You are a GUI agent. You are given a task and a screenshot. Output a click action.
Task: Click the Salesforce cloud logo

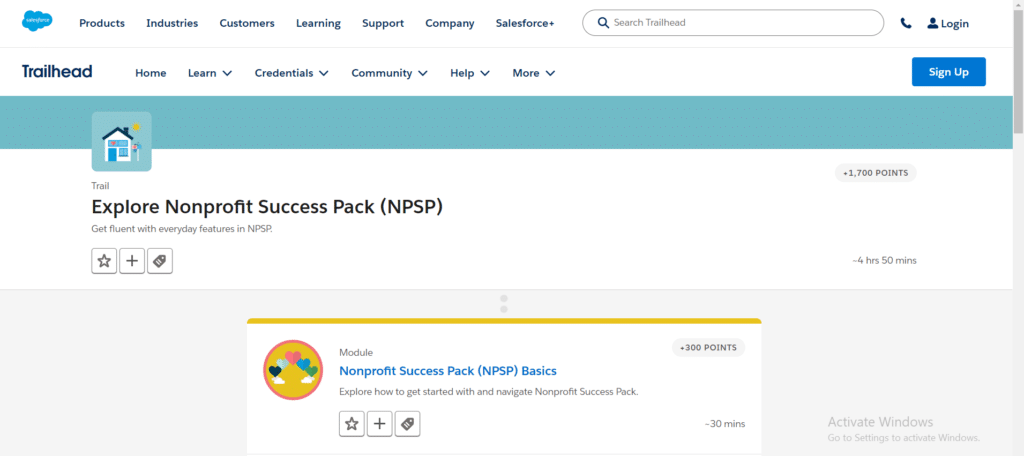(37, 21)
